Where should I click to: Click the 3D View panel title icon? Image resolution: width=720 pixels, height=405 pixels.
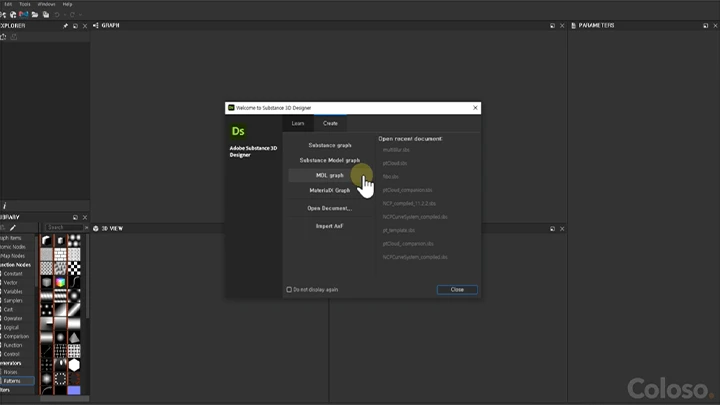point(96,229)
